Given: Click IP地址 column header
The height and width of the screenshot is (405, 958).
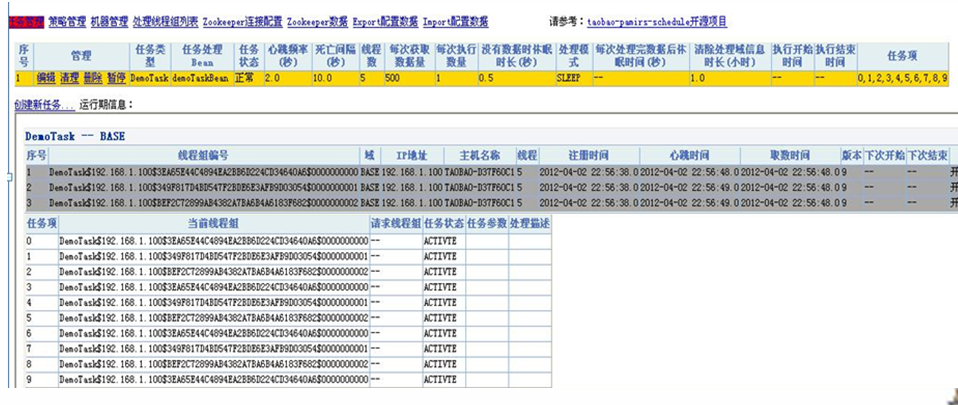Looking at the screenshot, I should tap(411, 155).
